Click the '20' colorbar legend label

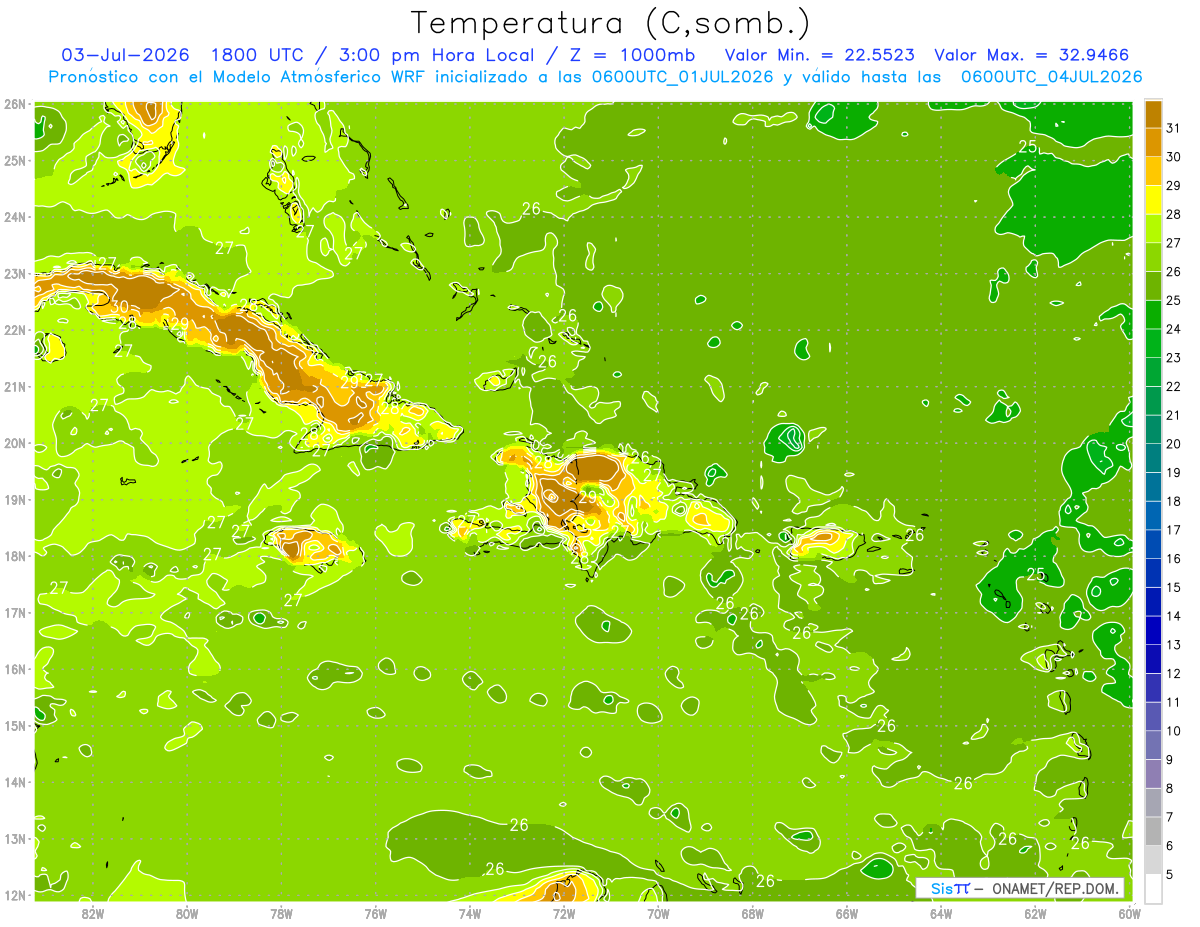pyautogui.click(x=1173, y=444)
